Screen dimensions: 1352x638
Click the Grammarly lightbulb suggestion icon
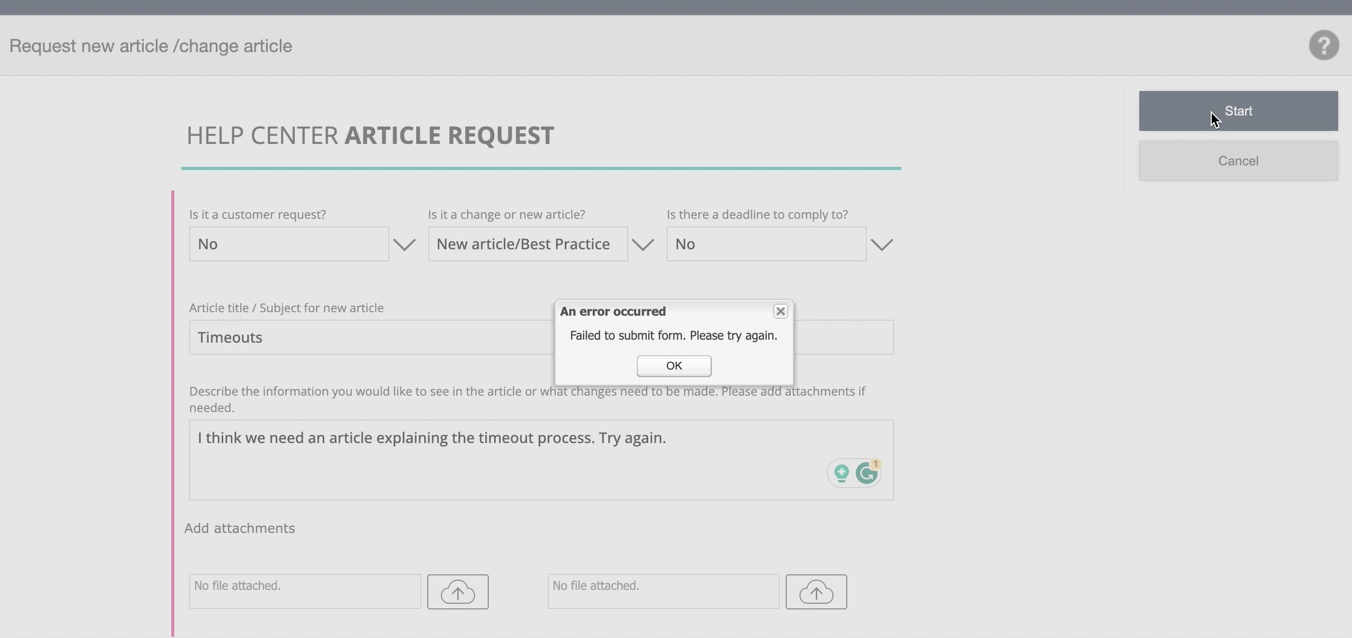click(x=841, y=472)
